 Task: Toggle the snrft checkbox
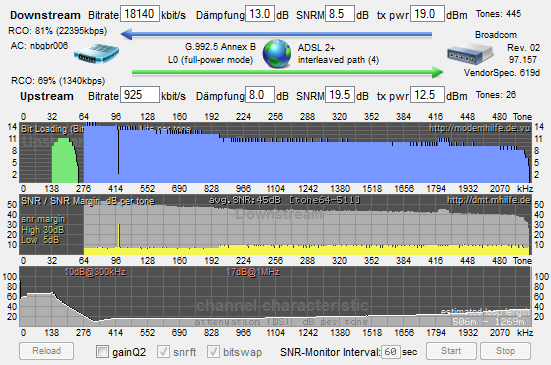tap(163, 351)
